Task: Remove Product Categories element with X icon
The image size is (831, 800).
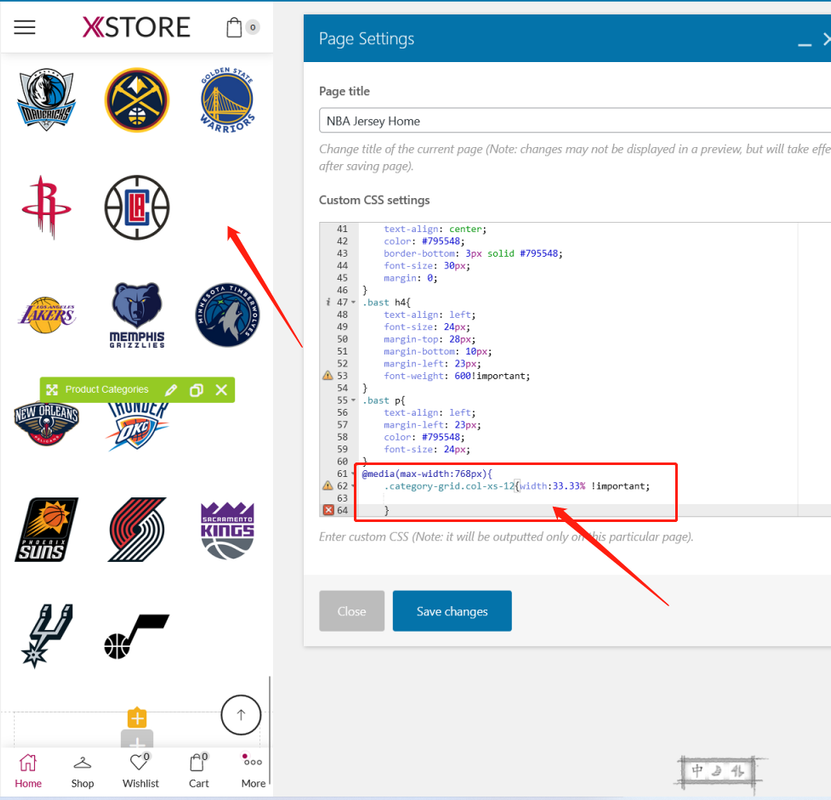Action: pyautogui.click(x=222, y=390)
